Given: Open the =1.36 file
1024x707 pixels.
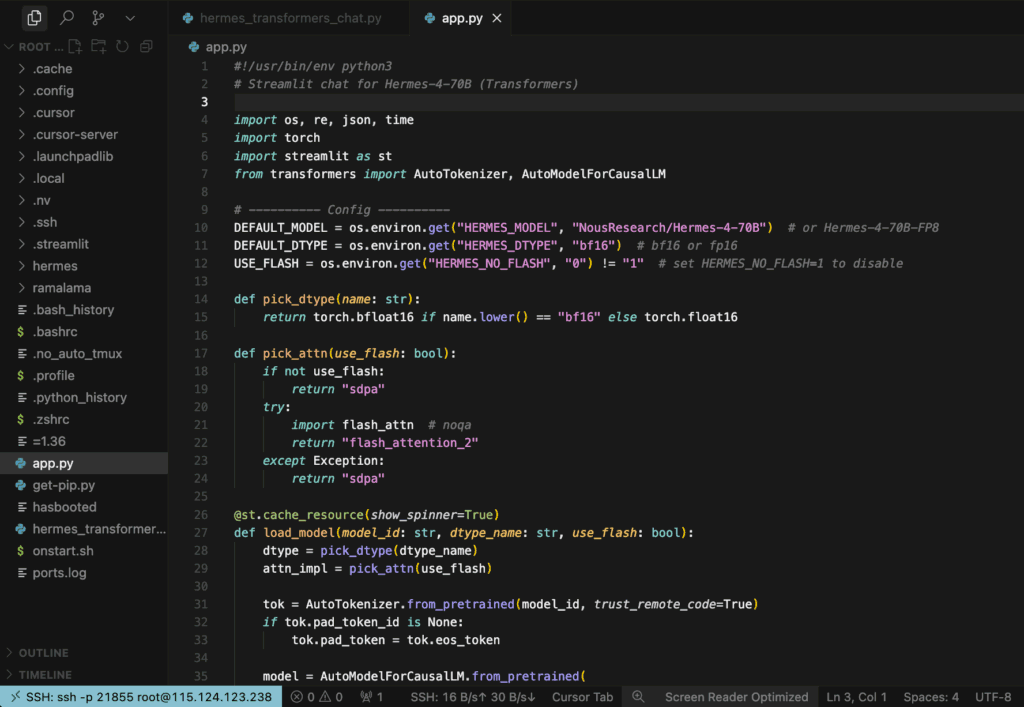Looking at the screenshot, I should click(x=84, y=441).
